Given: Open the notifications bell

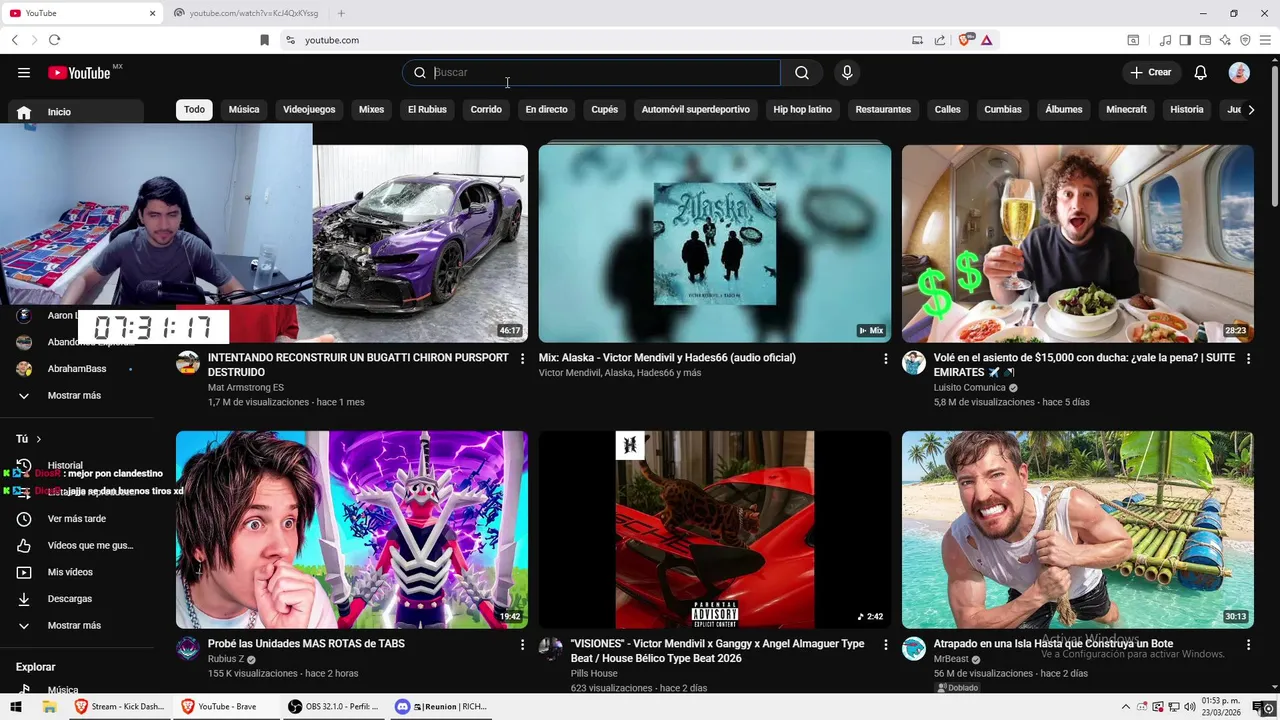Looking at the screenshot, I should click(x=1201, y=72).
